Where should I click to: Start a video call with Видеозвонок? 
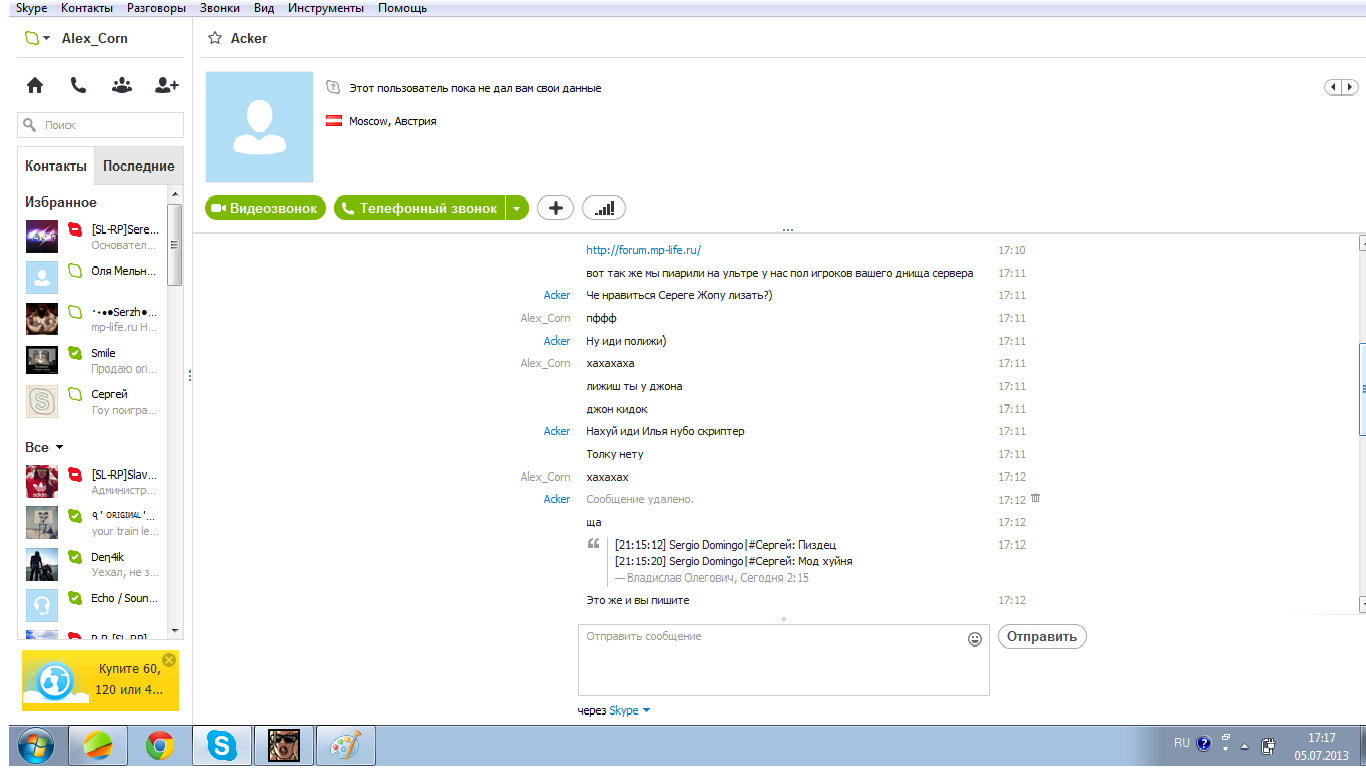[x=266, y=208]
